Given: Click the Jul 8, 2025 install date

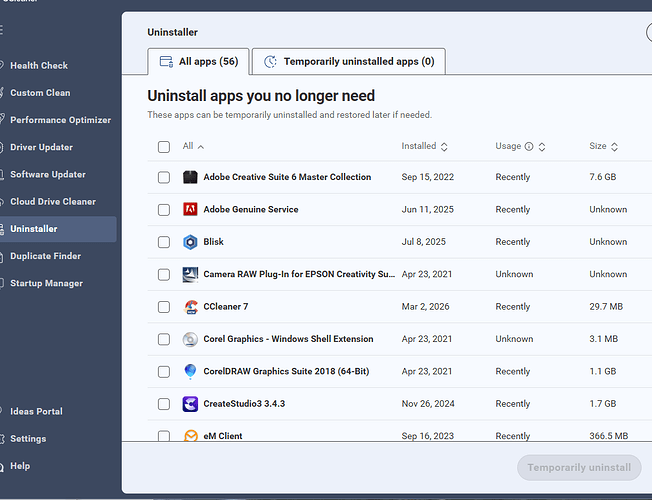Looking at the screenshot, I should click(x=423, y=242).
